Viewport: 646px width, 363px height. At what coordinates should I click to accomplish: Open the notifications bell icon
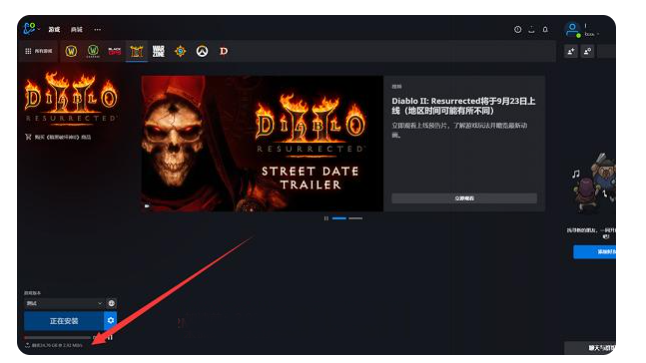coord(545,29)
